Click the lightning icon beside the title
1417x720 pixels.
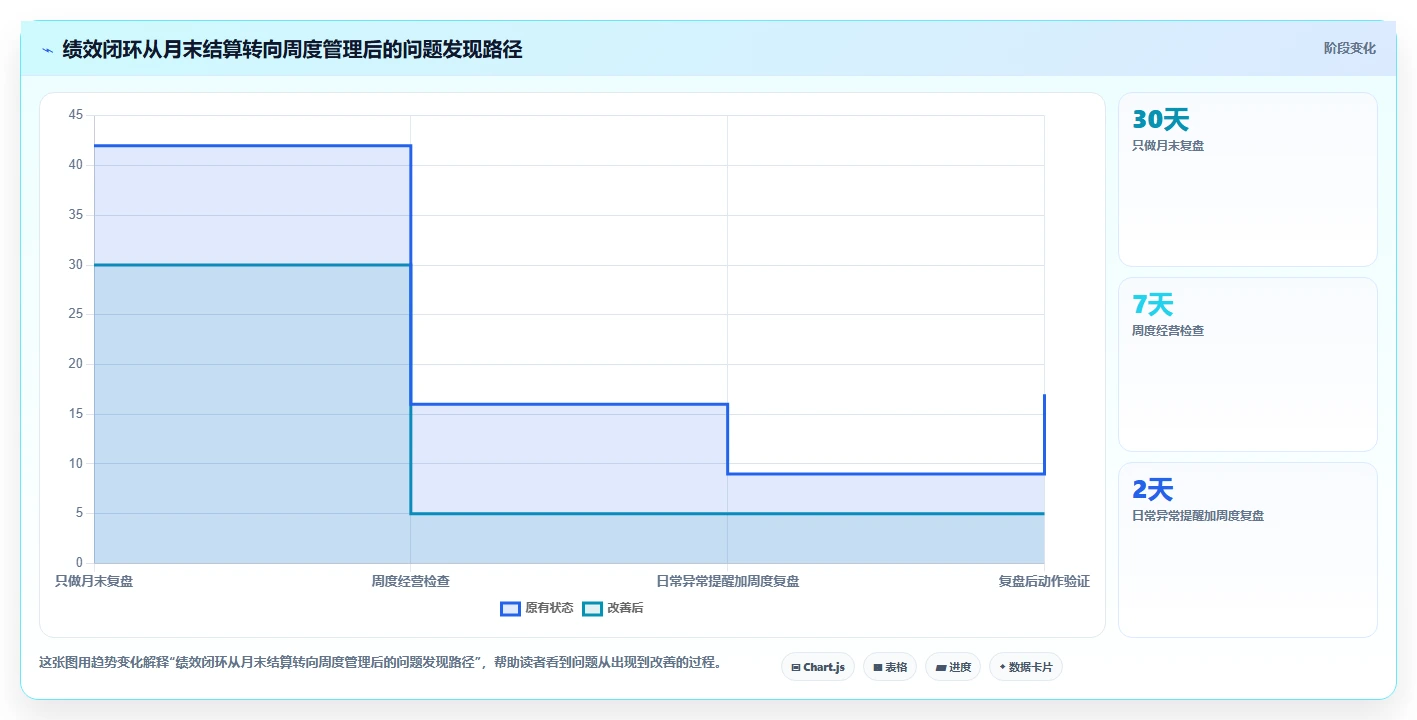pyautogui.click(x=47, y=50)
